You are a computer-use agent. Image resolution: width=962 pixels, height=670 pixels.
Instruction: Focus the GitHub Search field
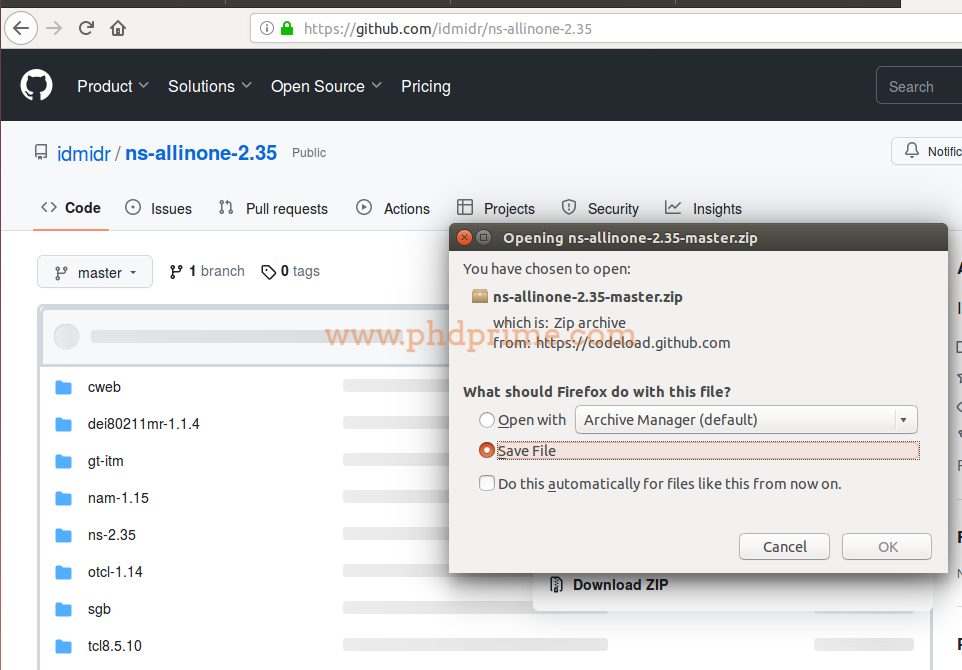919,87
